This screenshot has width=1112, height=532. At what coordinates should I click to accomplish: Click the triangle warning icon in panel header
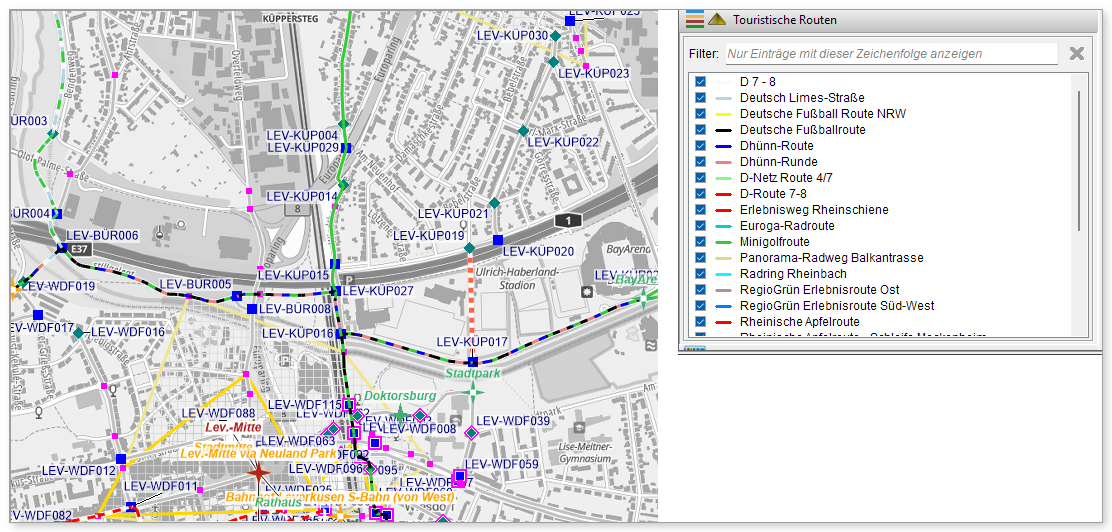[717, 19]
